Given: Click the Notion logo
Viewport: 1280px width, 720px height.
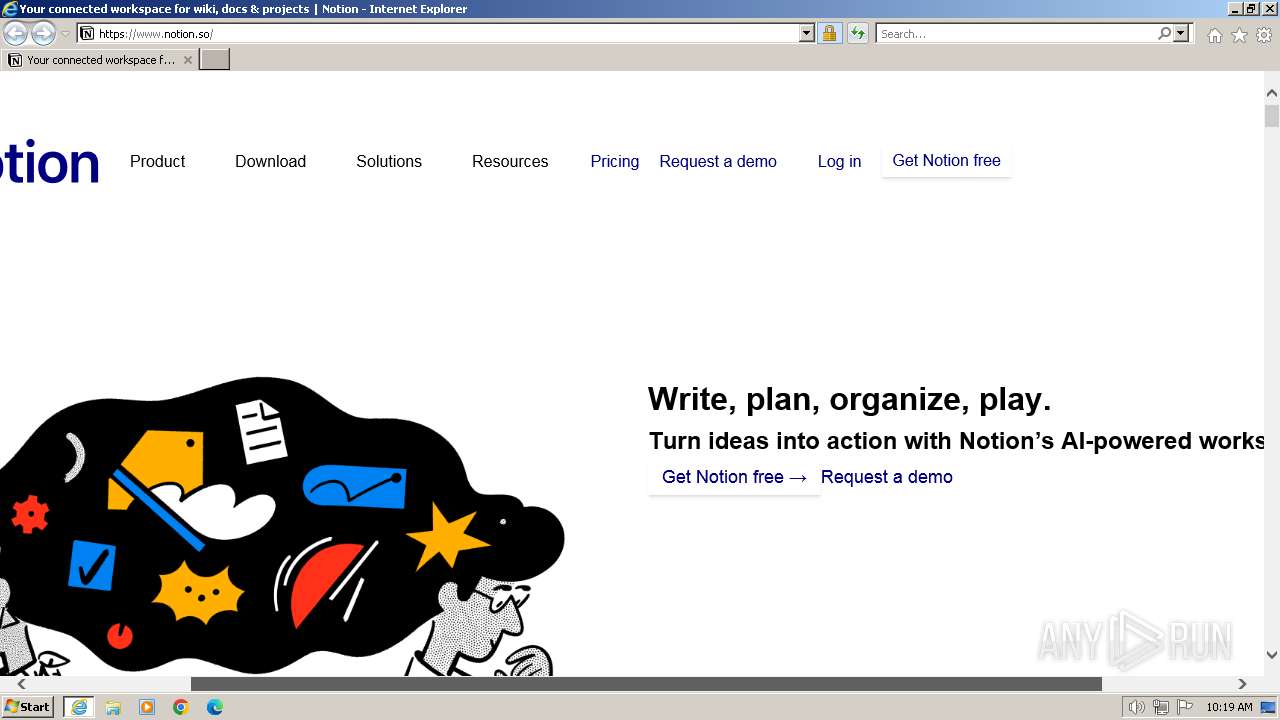Looking at the screenshot, I should (49, 163).
